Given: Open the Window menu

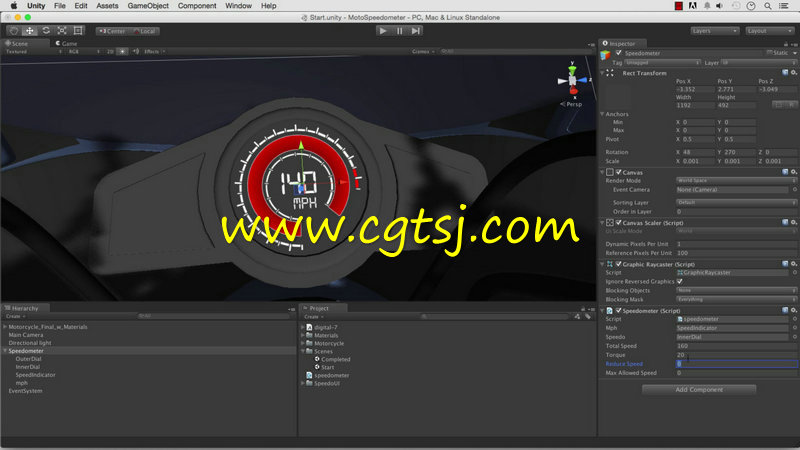Looking at the screenshot, I should tap(238, 6).
